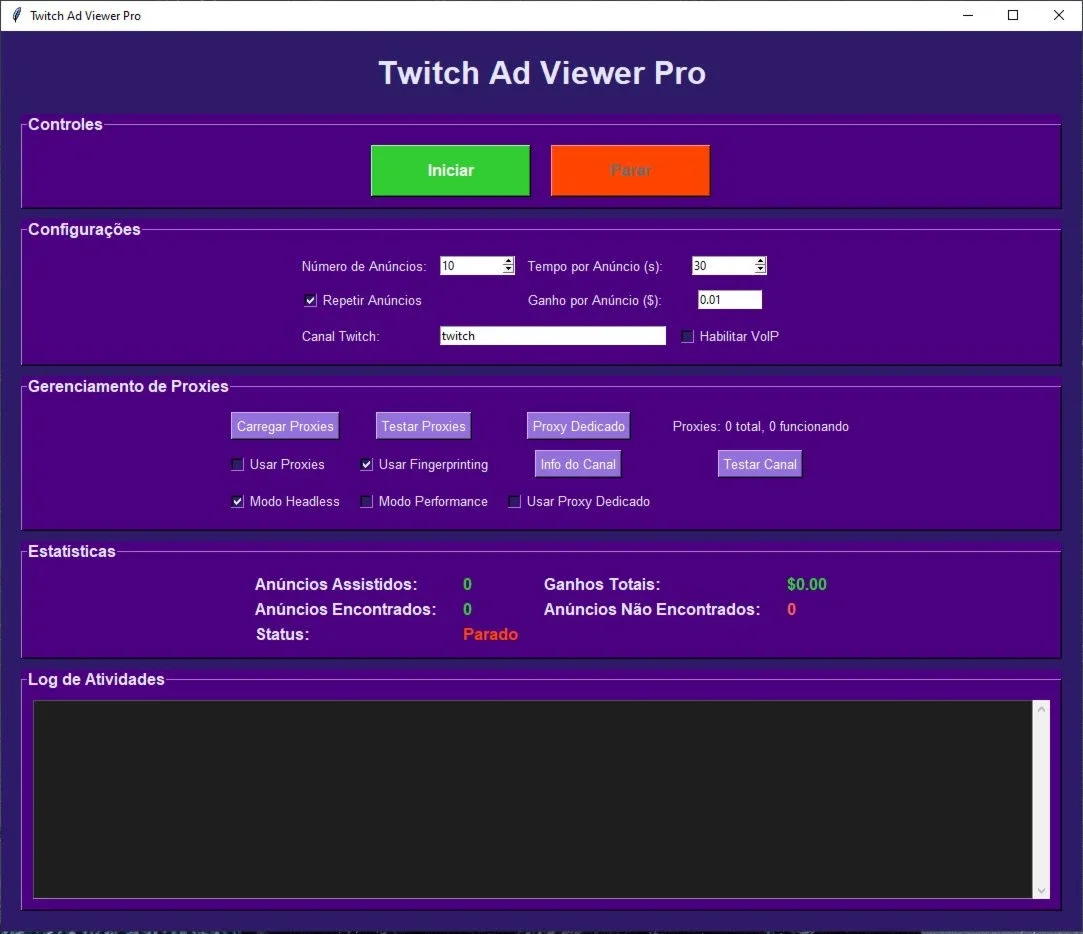Click the Carregar Proxies button
The image size is (1083, 934).
coord(285,426)
